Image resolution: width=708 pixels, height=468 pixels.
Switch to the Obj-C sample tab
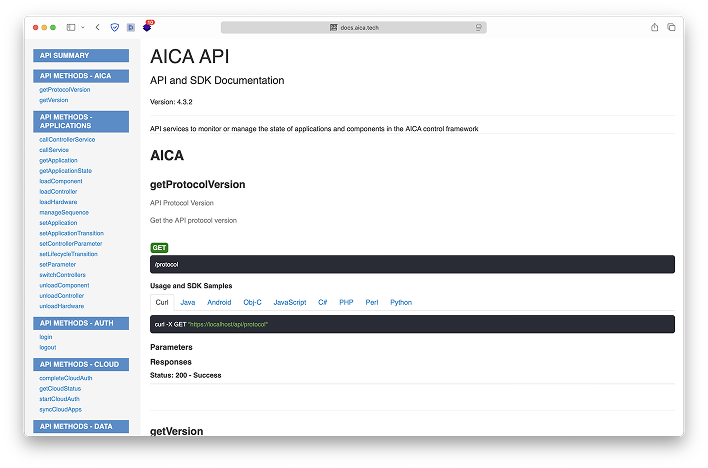252,303
